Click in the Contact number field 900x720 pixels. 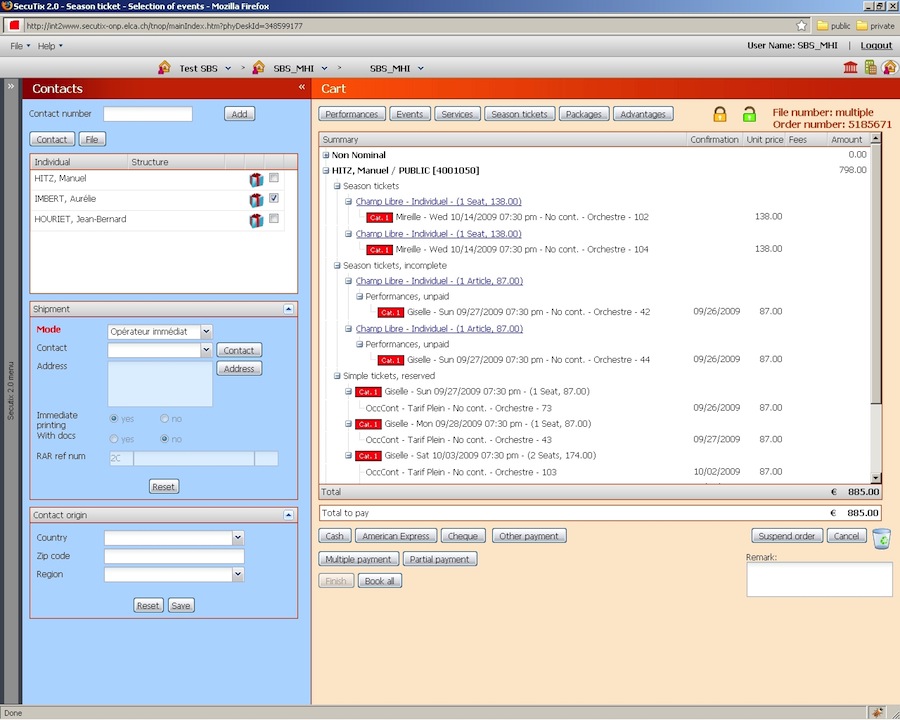[x=148, y=114]
